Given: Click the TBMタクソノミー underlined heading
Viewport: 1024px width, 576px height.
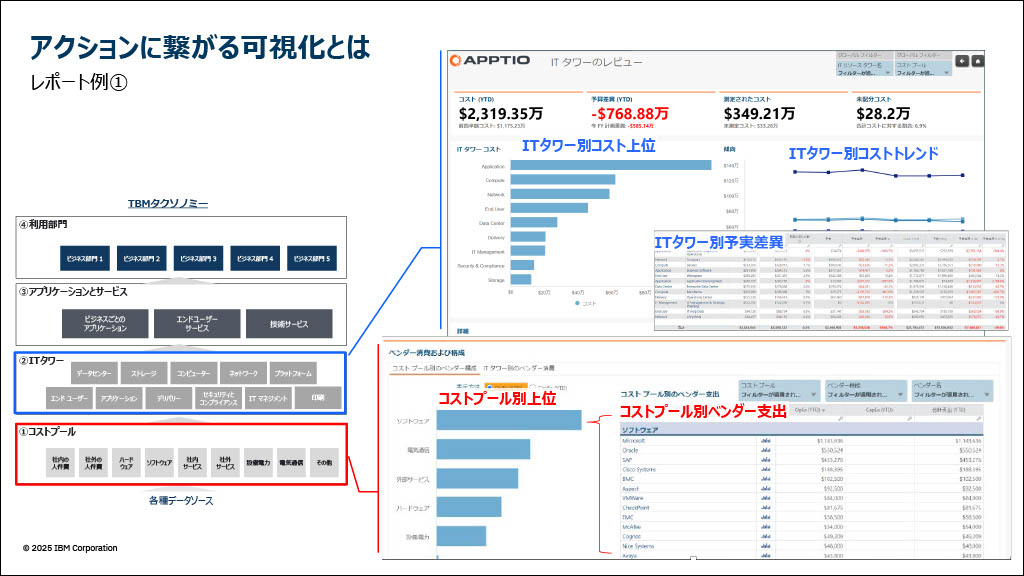Looking at the screenshot, I should pyautogui.click(x=168, y=204).
